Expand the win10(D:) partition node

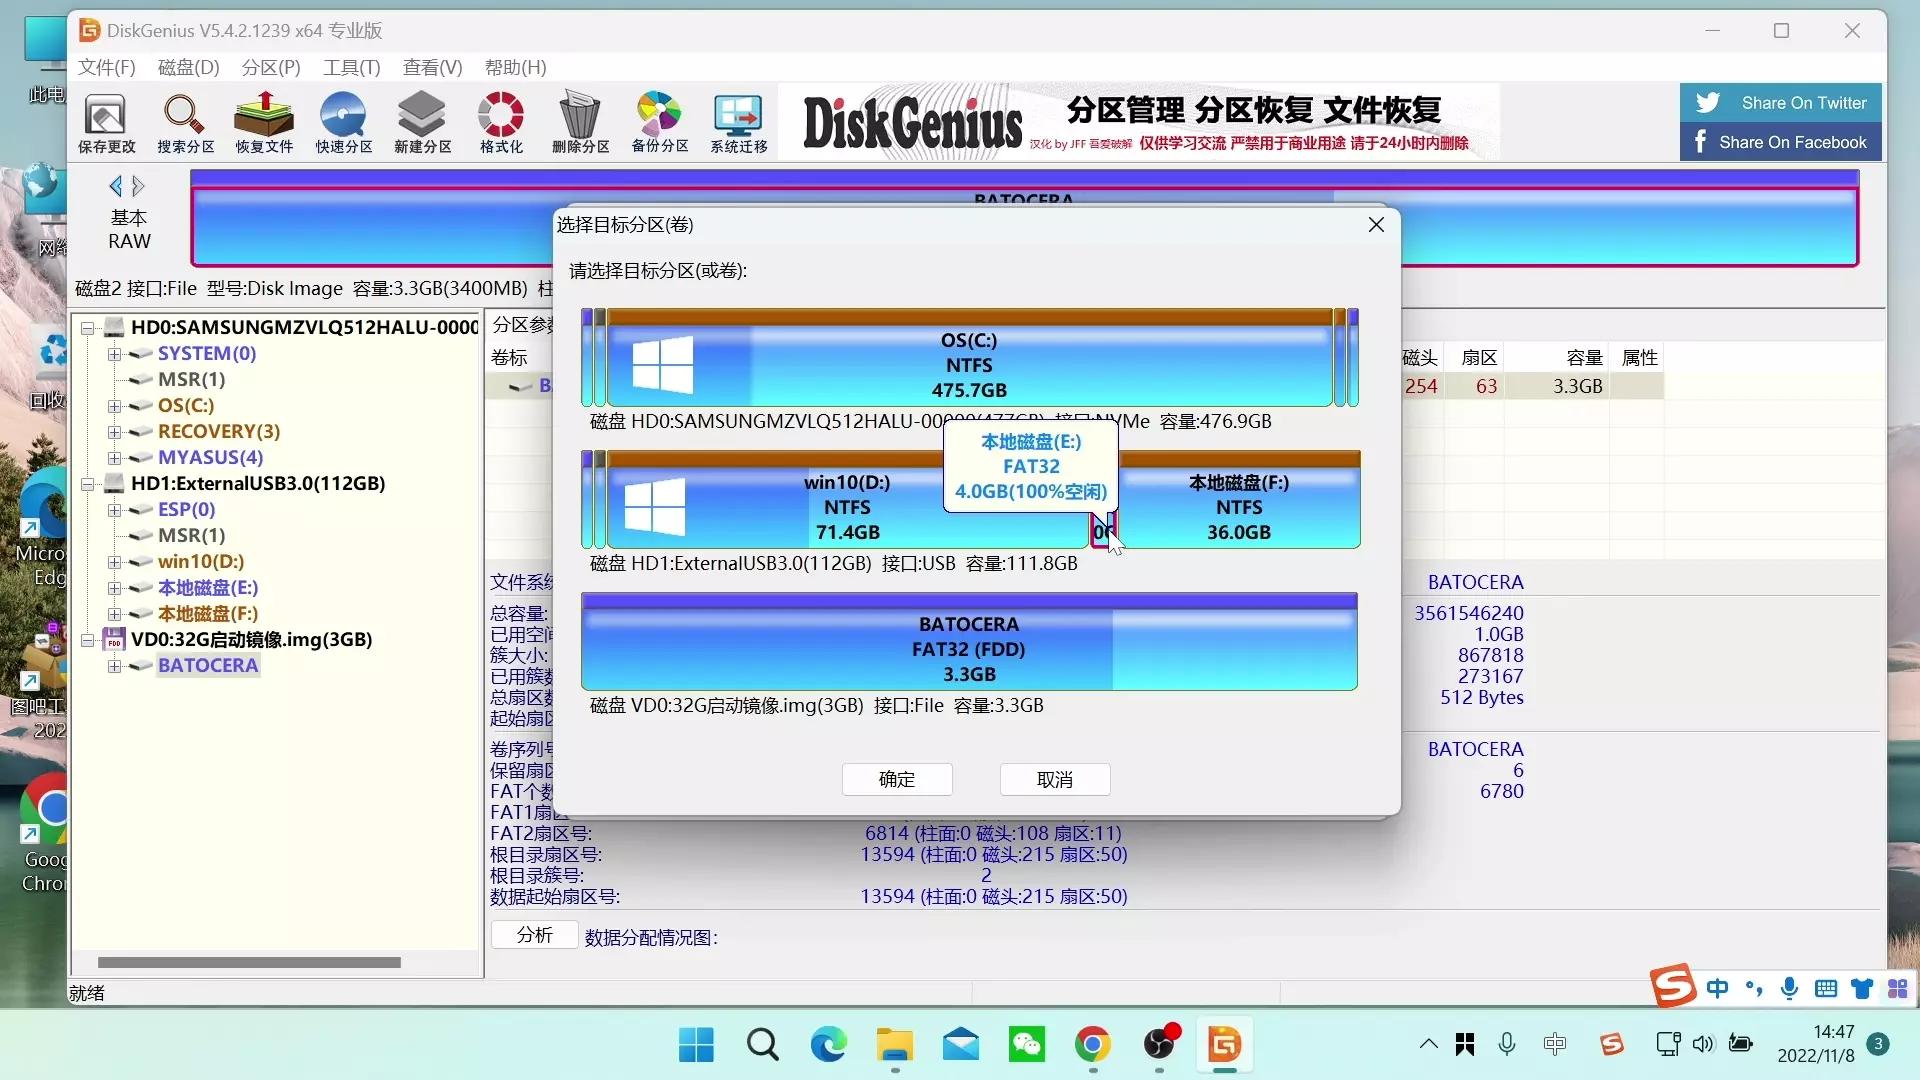(x=113, y=561)
